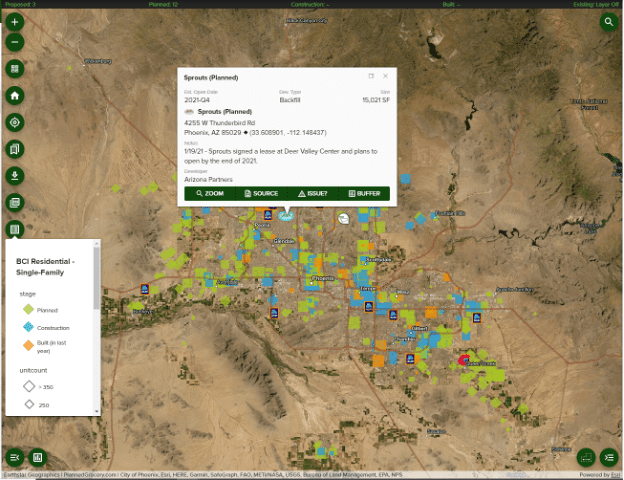Screen dimensions: 624x480
Task: Open the map search magnifier
Action: click(608, 22)
